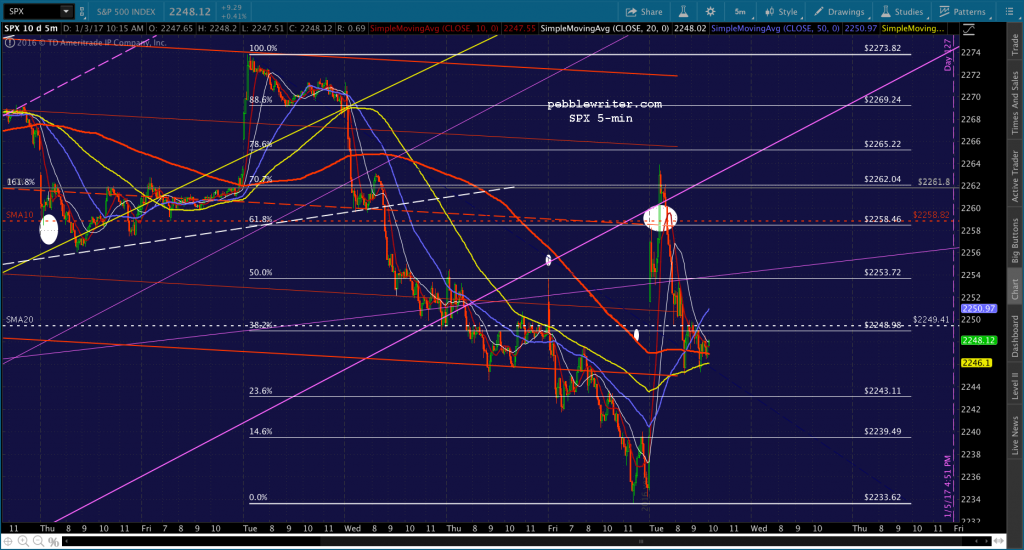Click the zoom out magnifier icon

point(39,542)
